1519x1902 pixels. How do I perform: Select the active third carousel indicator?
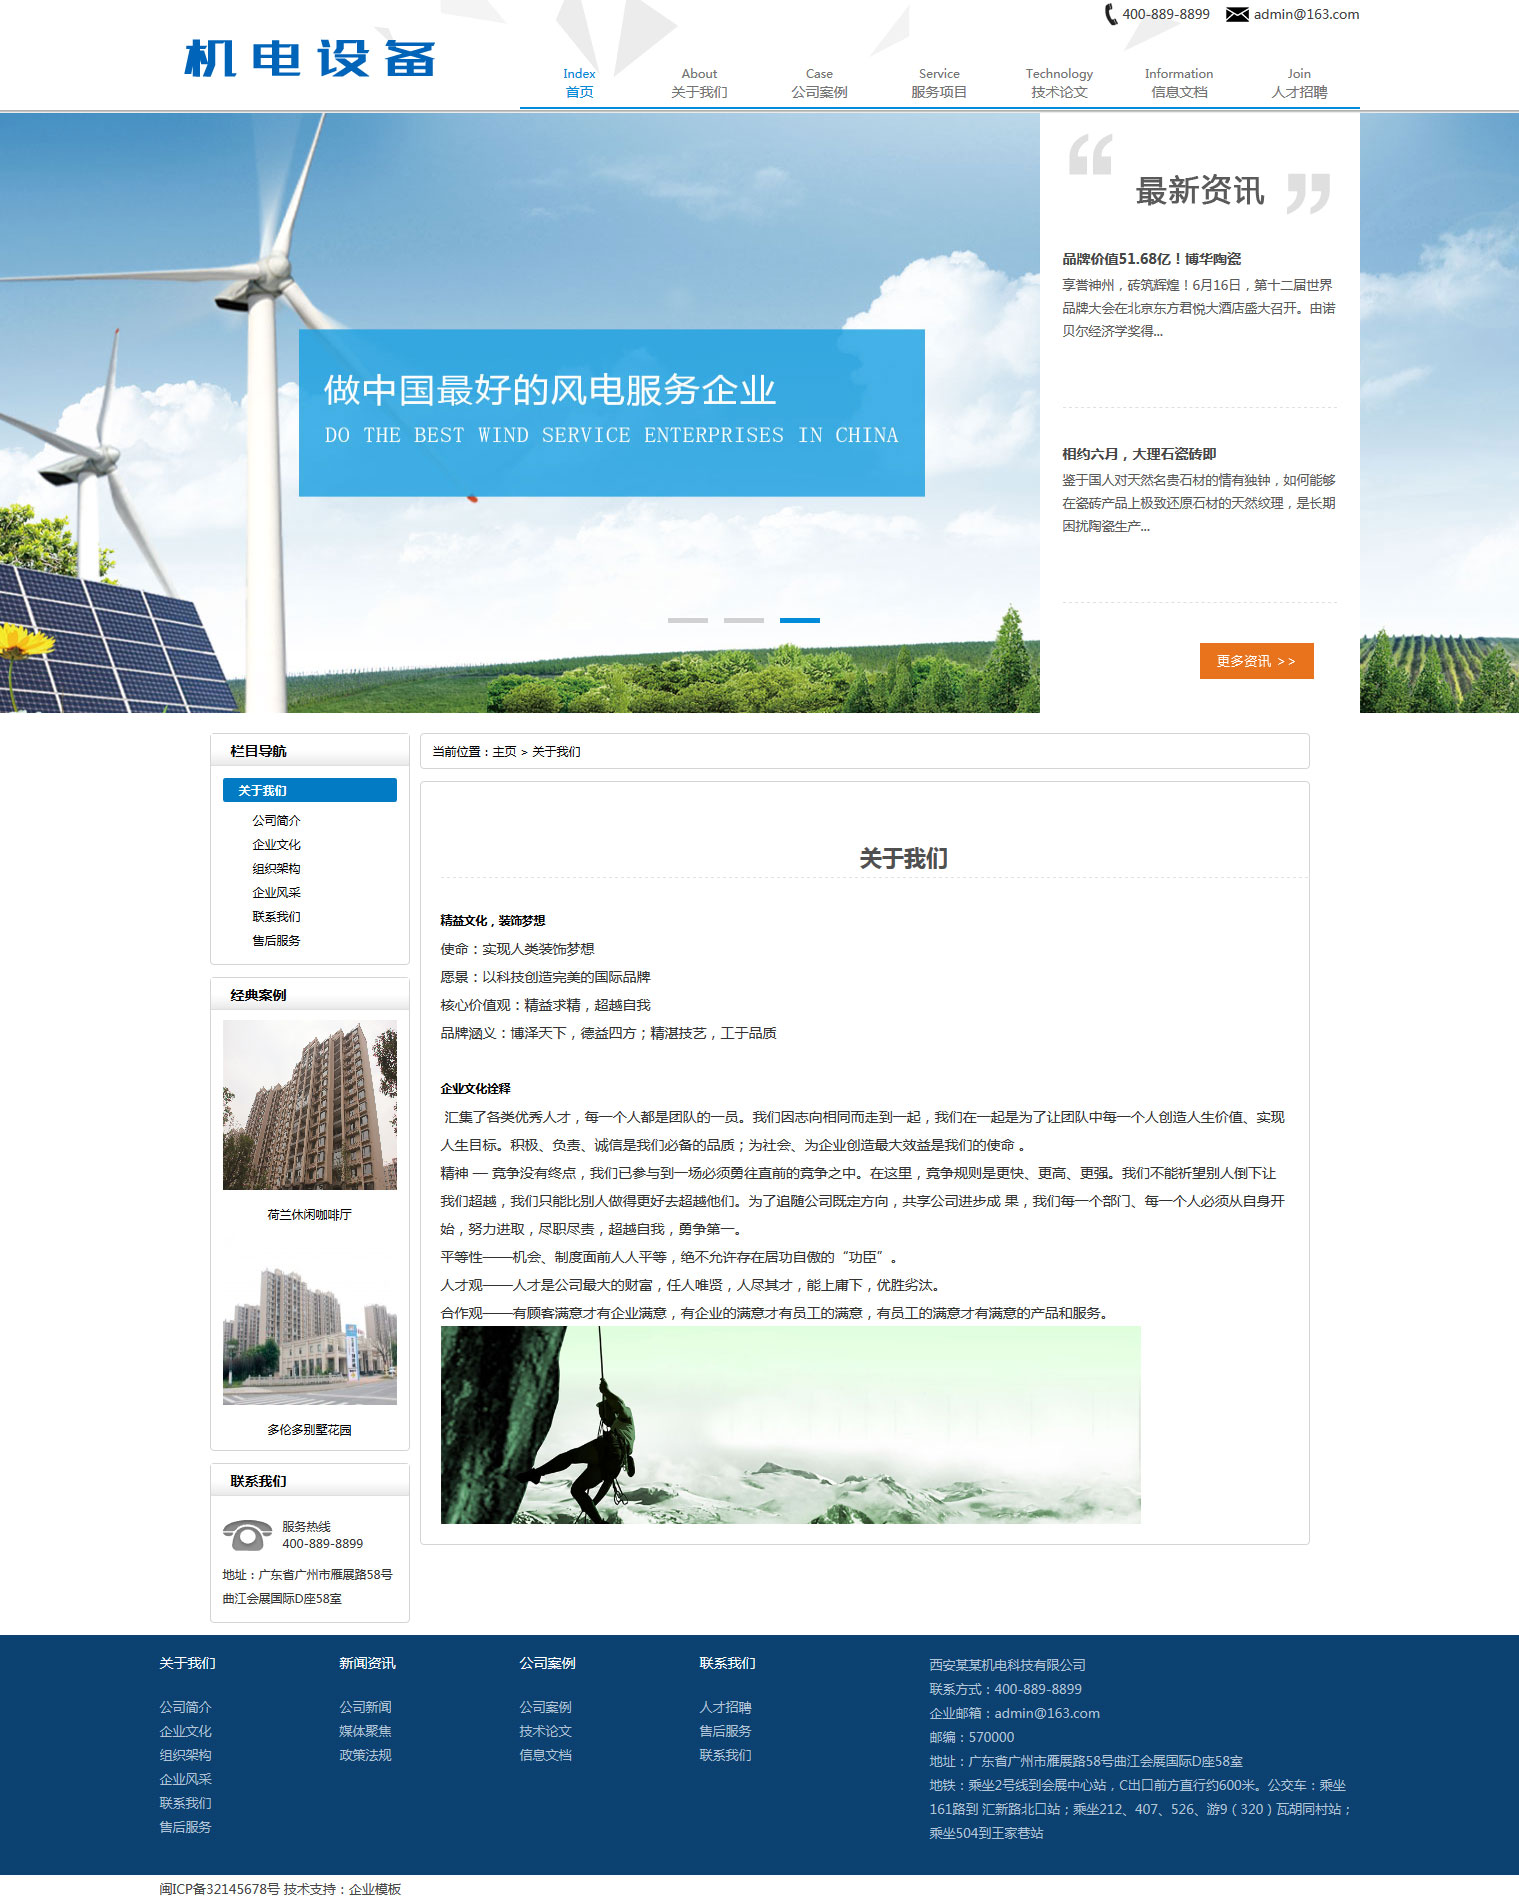tap(799, 620)
